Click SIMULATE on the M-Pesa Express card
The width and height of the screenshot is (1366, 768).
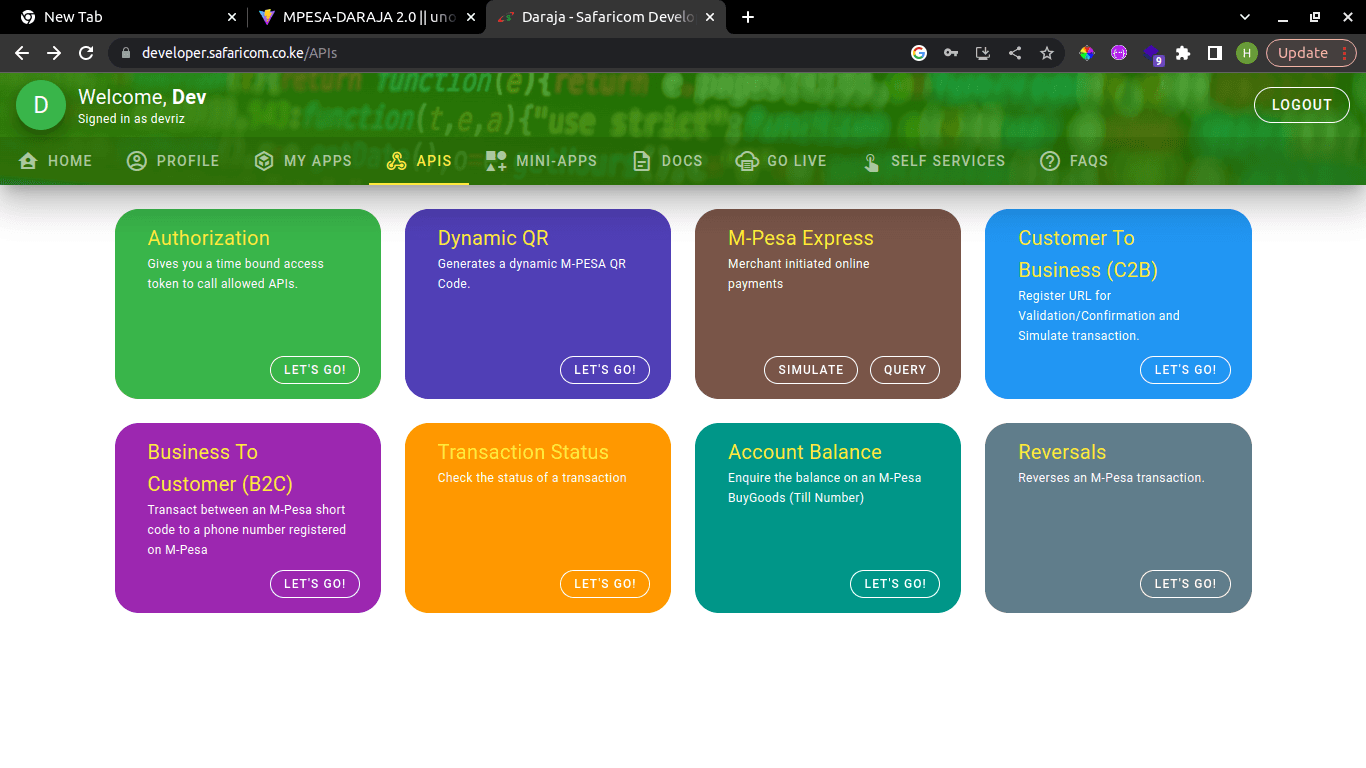(x=811, y=370)
